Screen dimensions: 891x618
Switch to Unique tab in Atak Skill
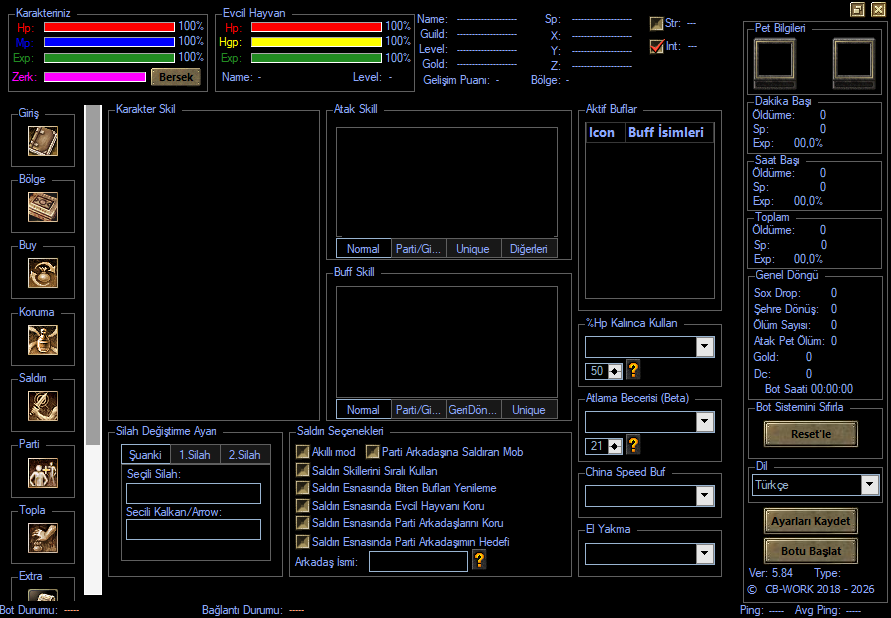pyautogui.click(x=473, y=249)
